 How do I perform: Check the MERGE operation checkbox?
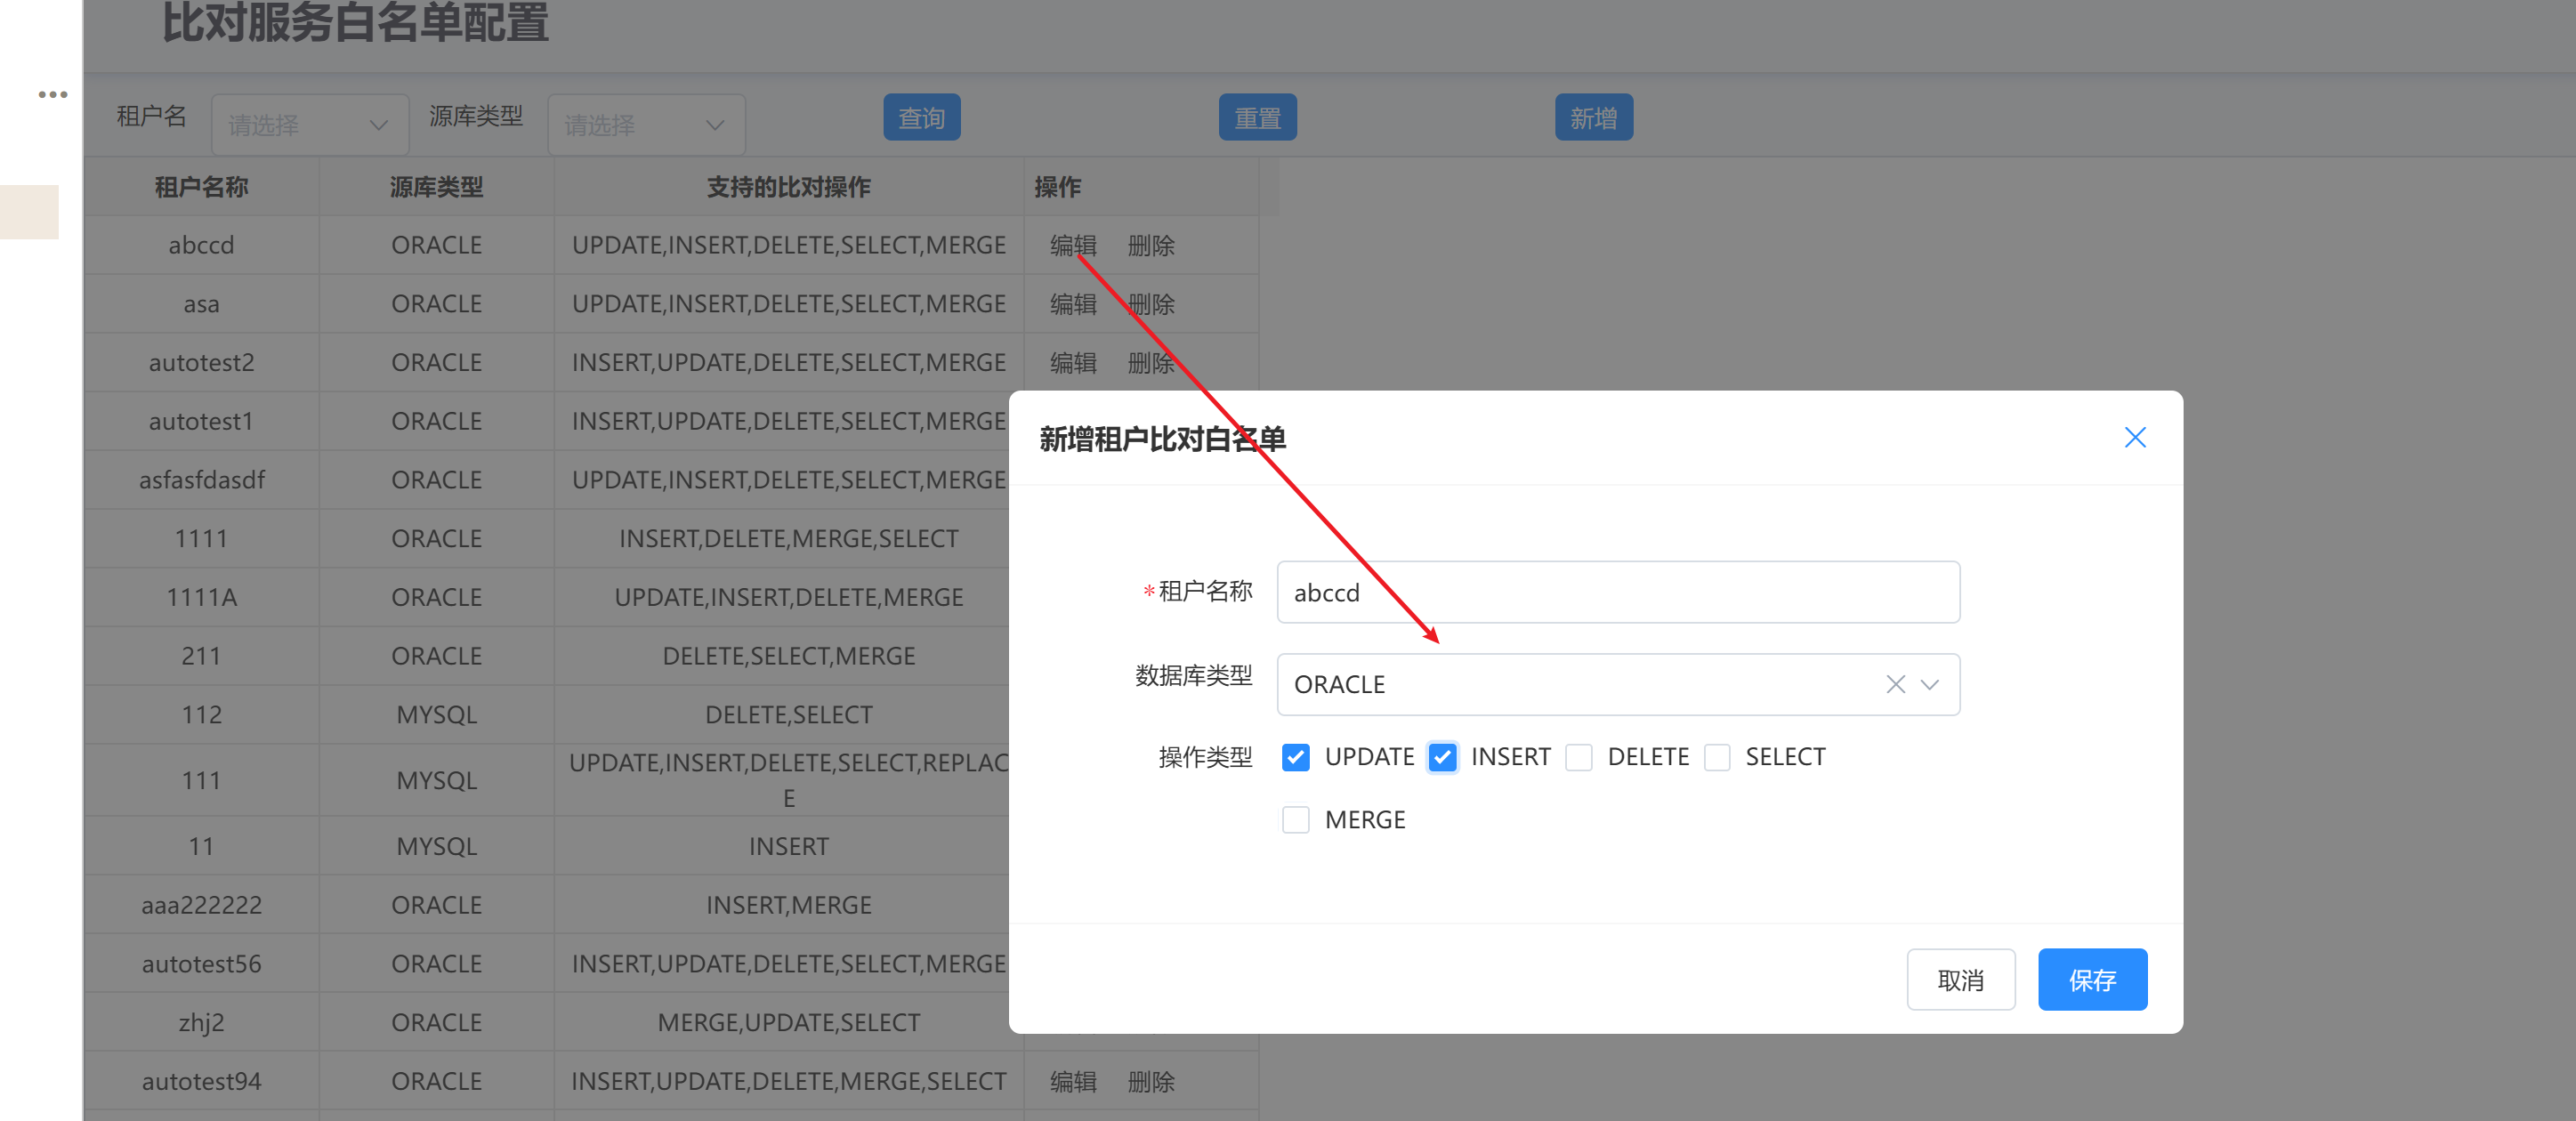(x=1295, y=820)
